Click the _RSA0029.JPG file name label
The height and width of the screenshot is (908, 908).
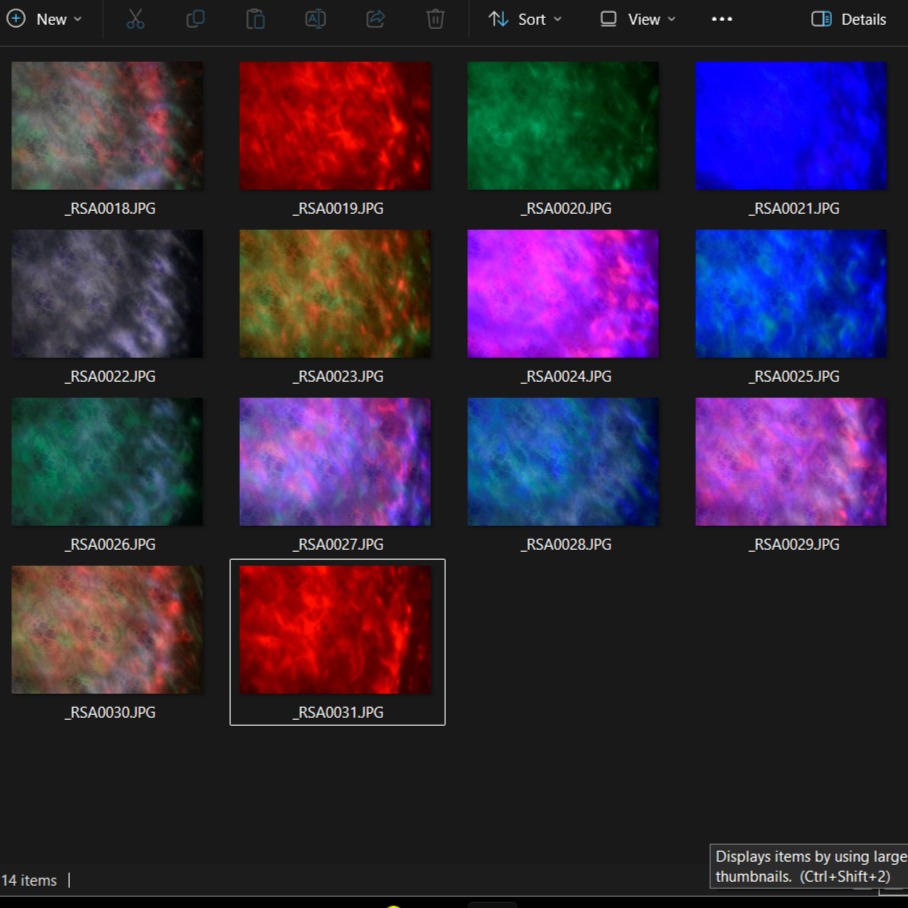pyautogui.click(x=793, y=544)
